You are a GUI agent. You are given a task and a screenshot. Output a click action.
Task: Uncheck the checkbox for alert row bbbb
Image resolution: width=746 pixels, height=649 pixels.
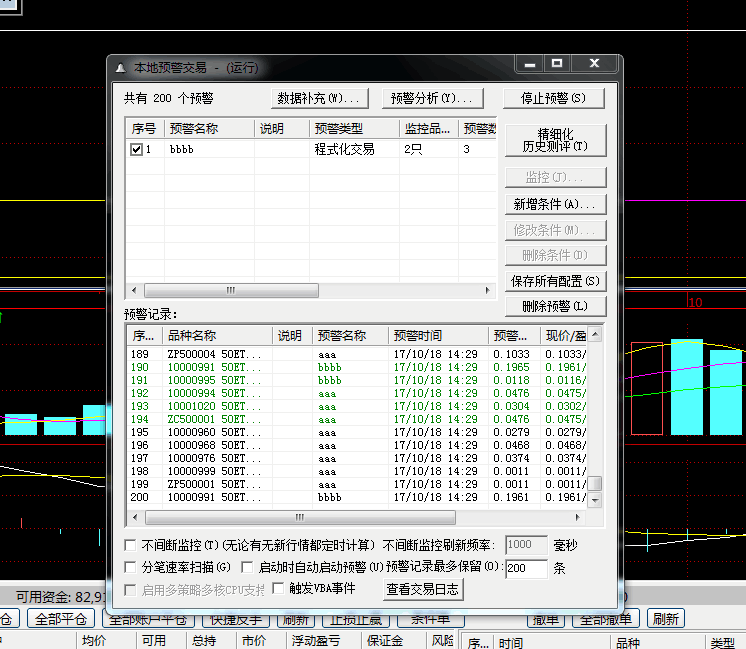coord(137,149)
